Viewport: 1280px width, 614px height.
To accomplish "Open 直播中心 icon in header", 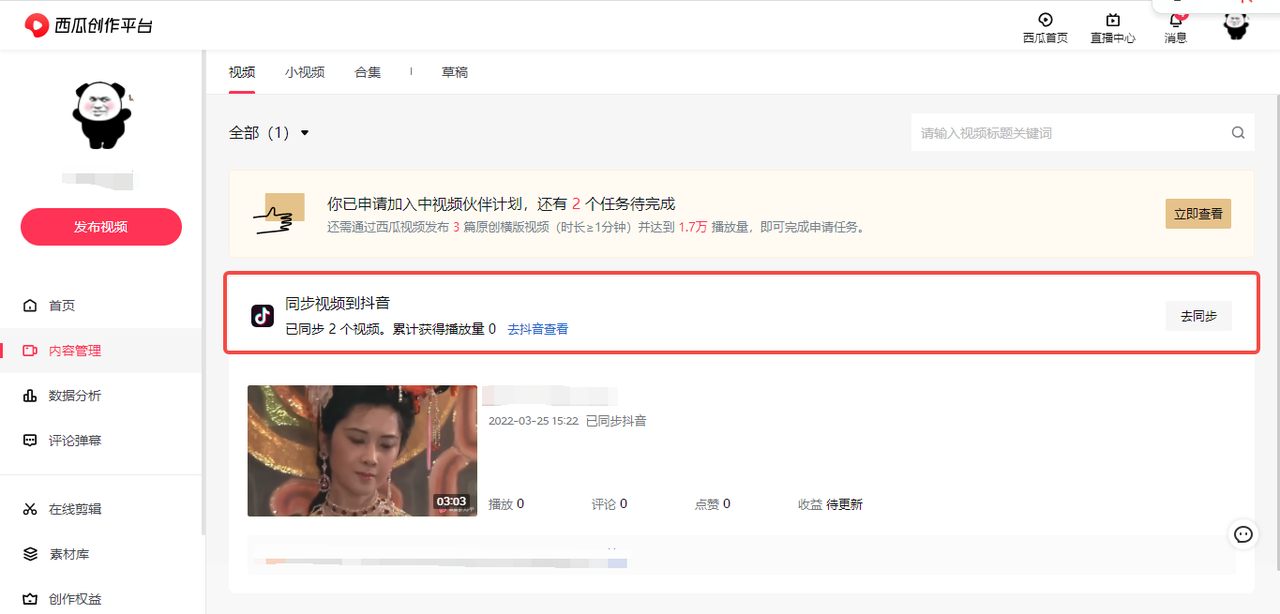I will click(x=1112, y=20).
